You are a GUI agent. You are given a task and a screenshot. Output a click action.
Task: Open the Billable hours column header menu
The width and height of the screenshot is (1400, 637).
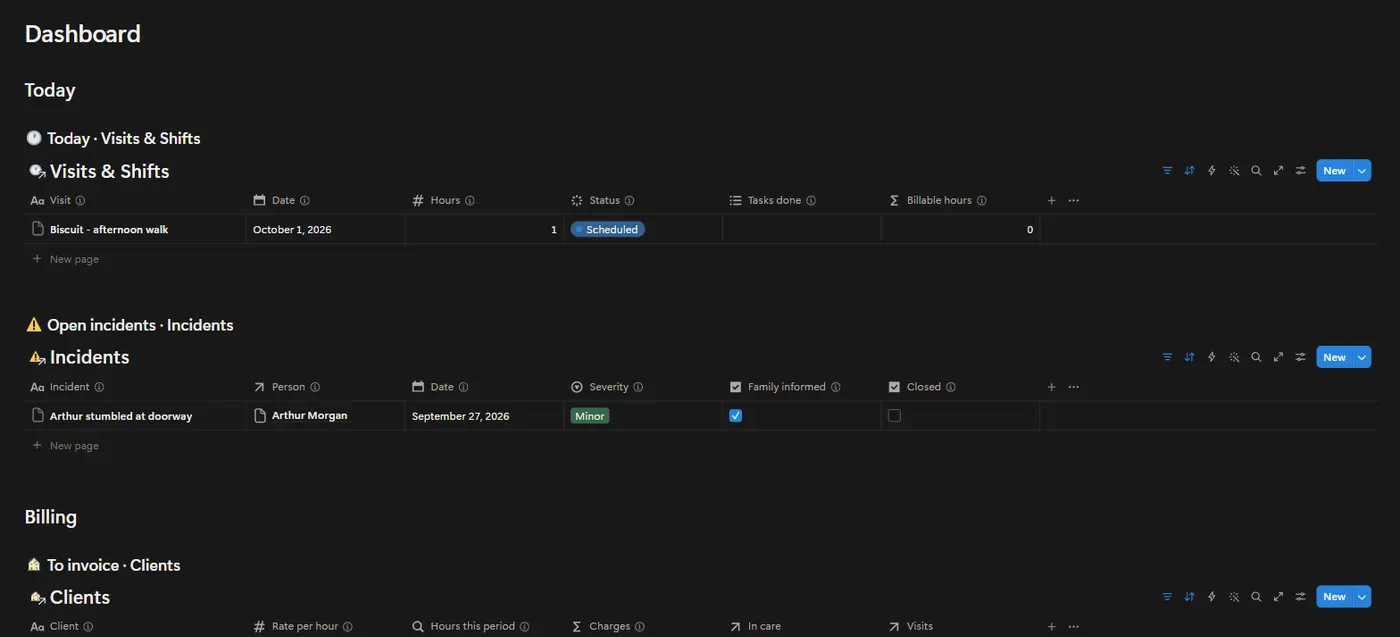(938, 200)
